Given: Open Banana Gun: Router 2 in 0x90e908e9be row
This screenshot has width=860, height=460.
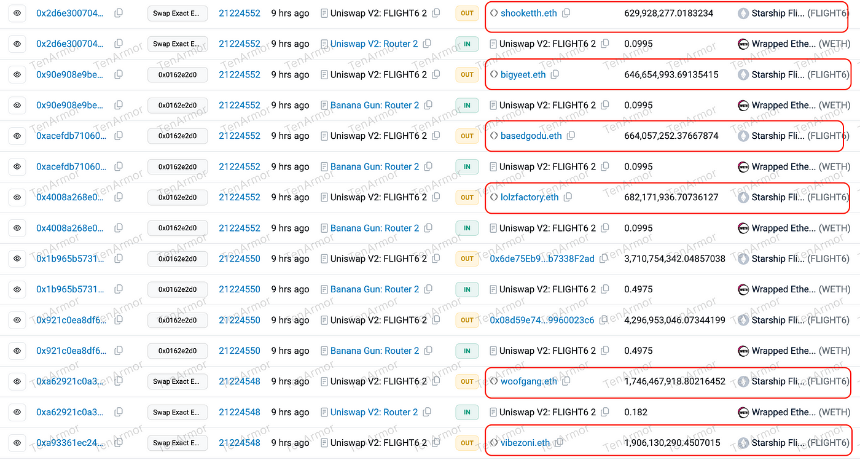Looking at the screenshot, I should click(375, 105).
